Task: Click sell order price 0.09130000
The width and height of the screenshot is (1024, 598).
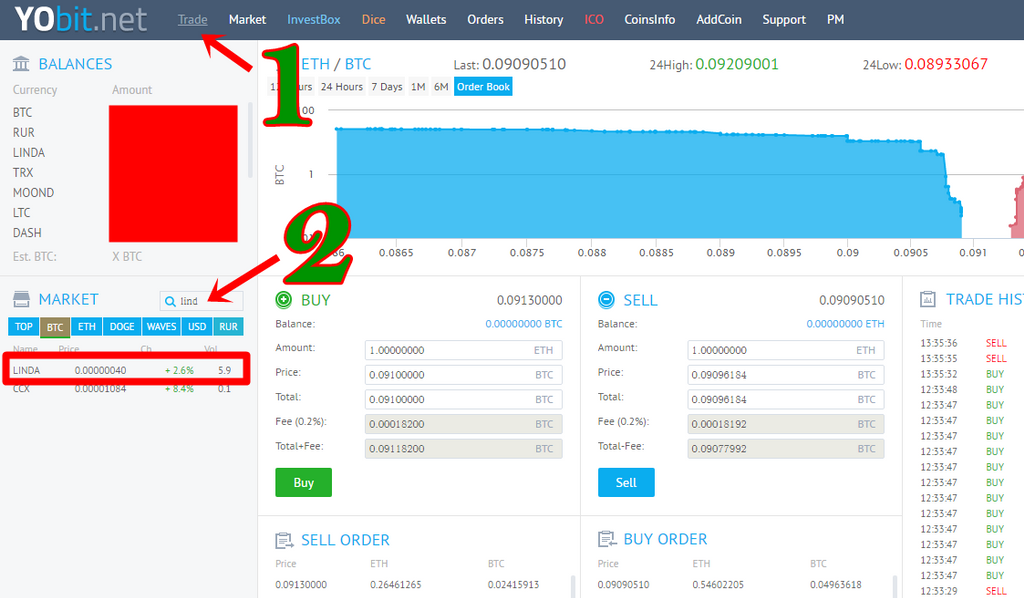Action: [x=301, y=584]
